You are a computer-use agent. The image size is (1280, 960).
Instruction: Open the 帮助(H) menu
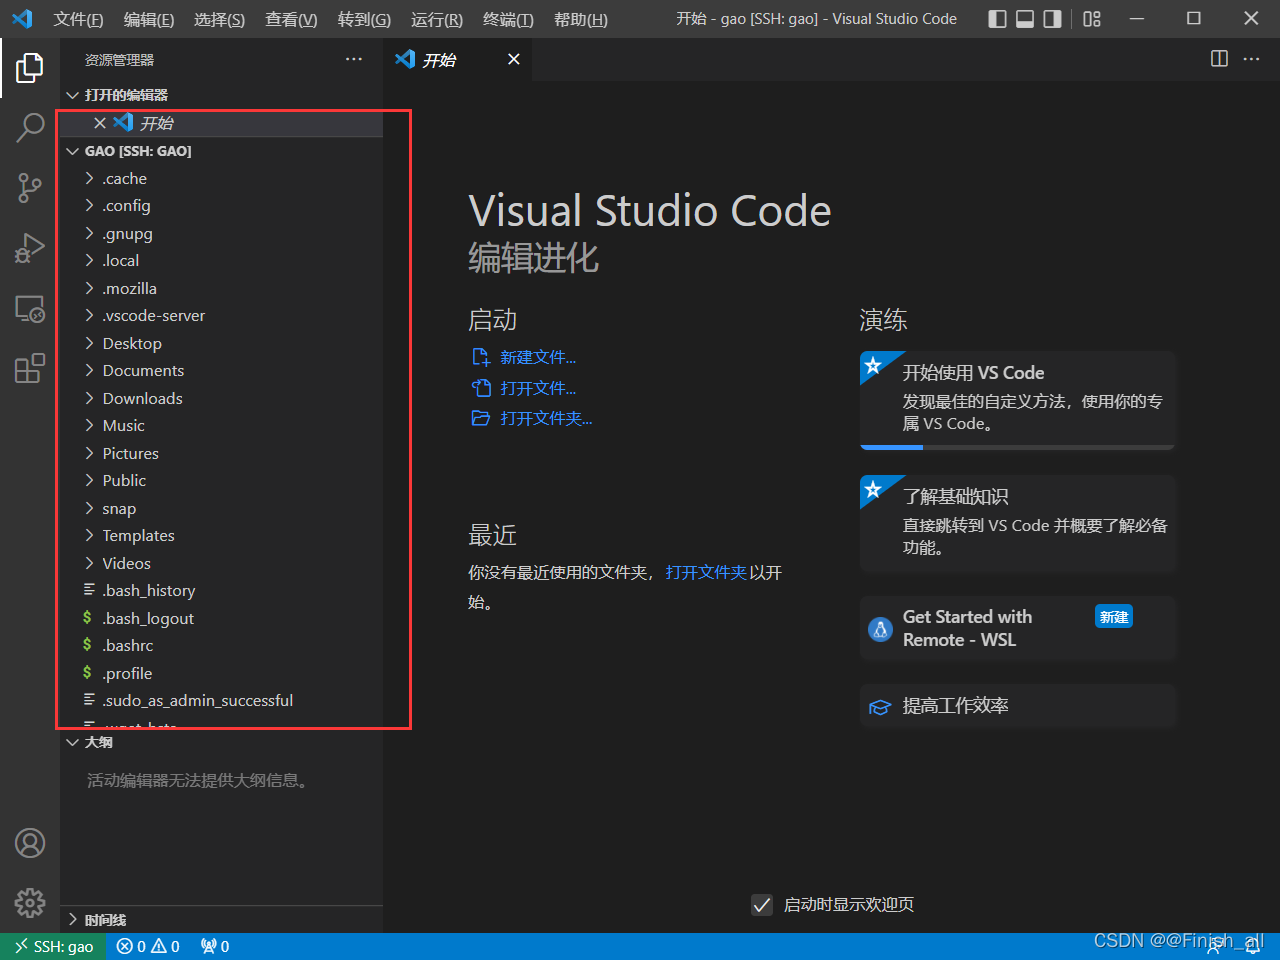tap(581, 19)
